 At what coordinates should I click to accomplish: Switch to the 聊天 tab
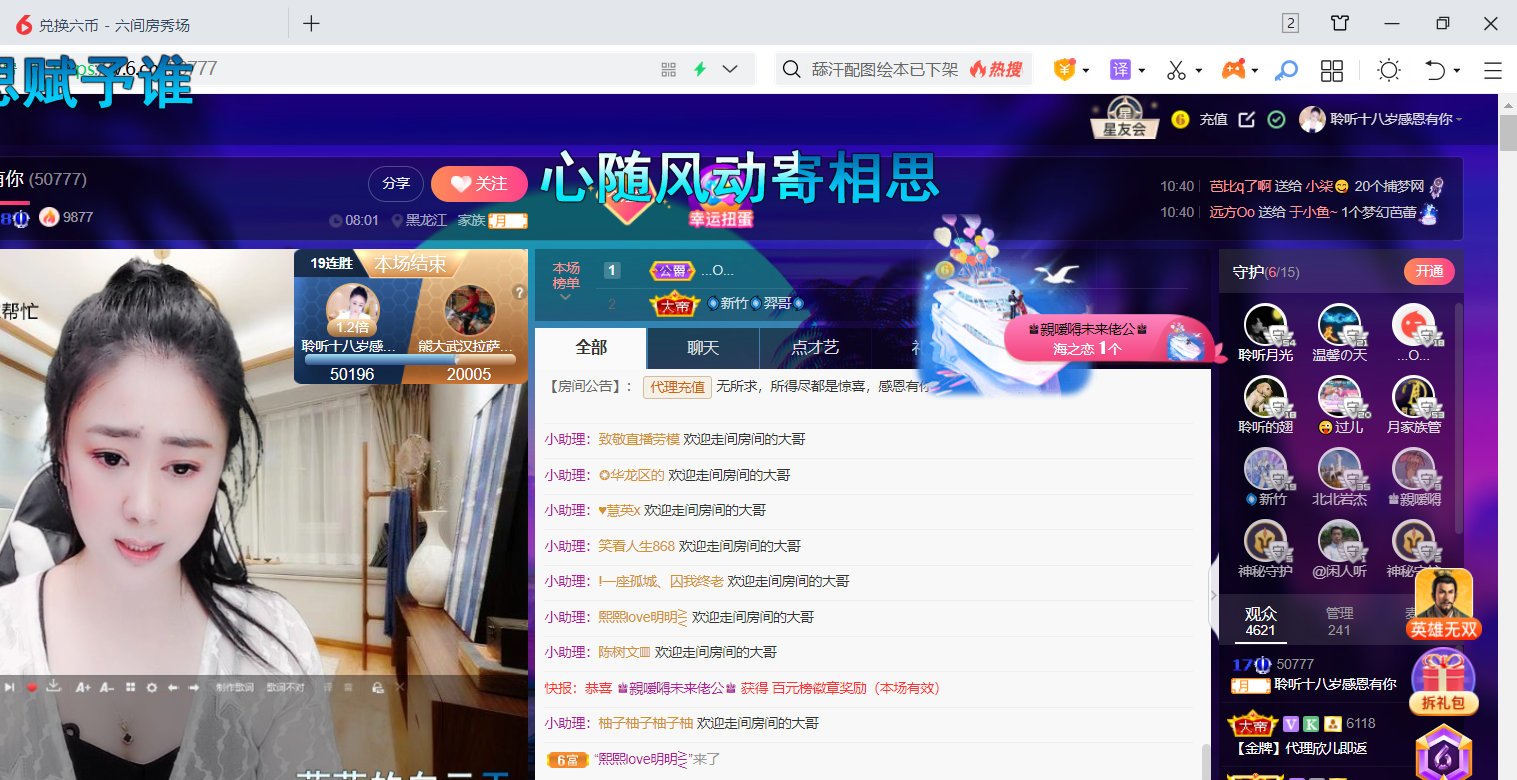(703, 347)
